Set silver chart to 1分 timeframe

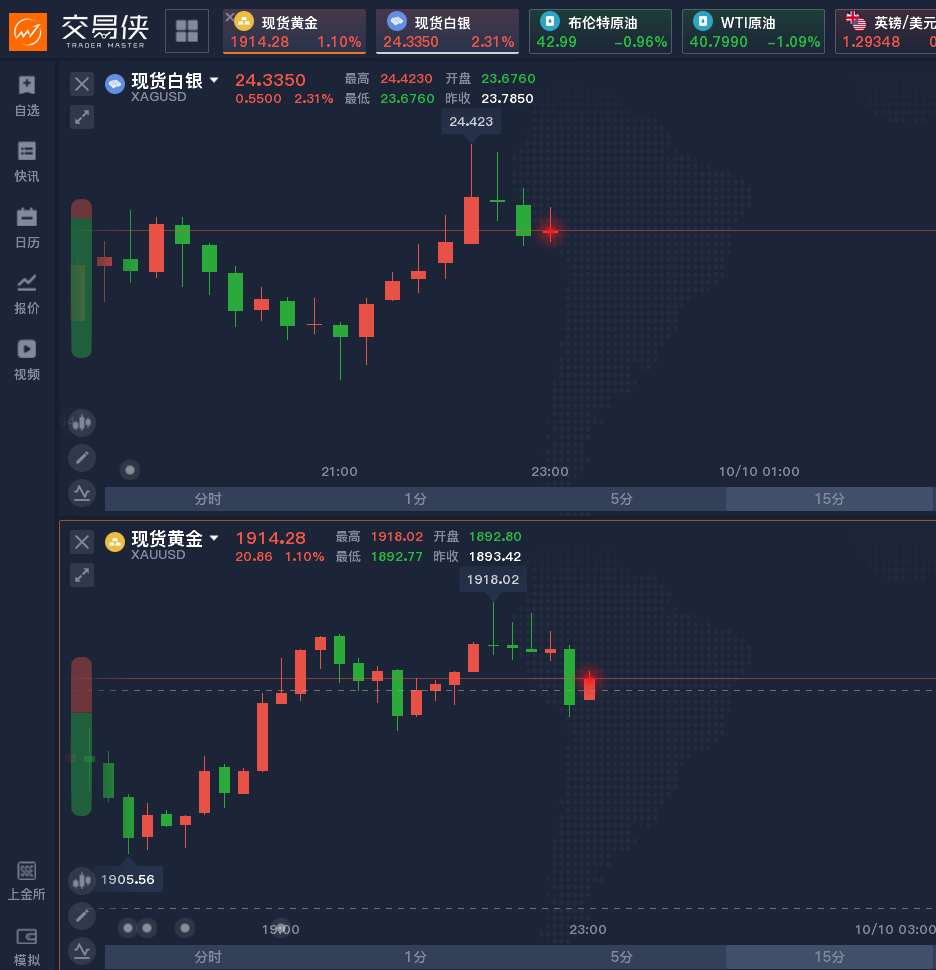415,499
